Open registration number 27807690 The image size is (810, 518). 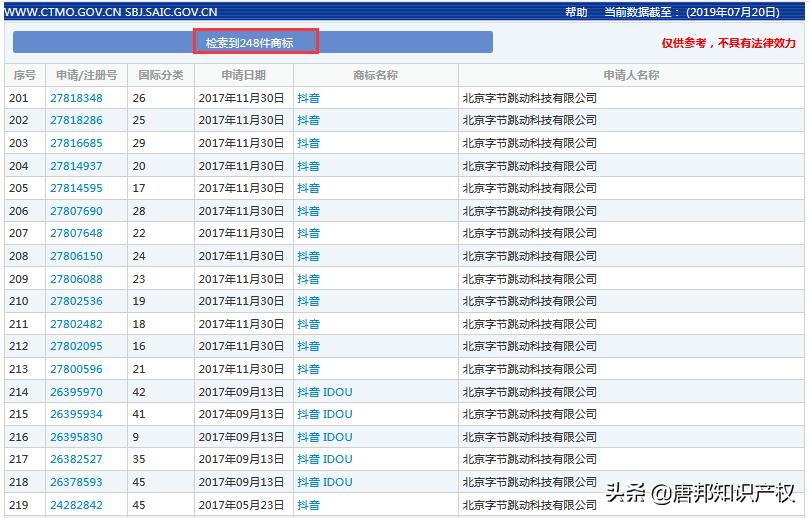pos(76,211)
